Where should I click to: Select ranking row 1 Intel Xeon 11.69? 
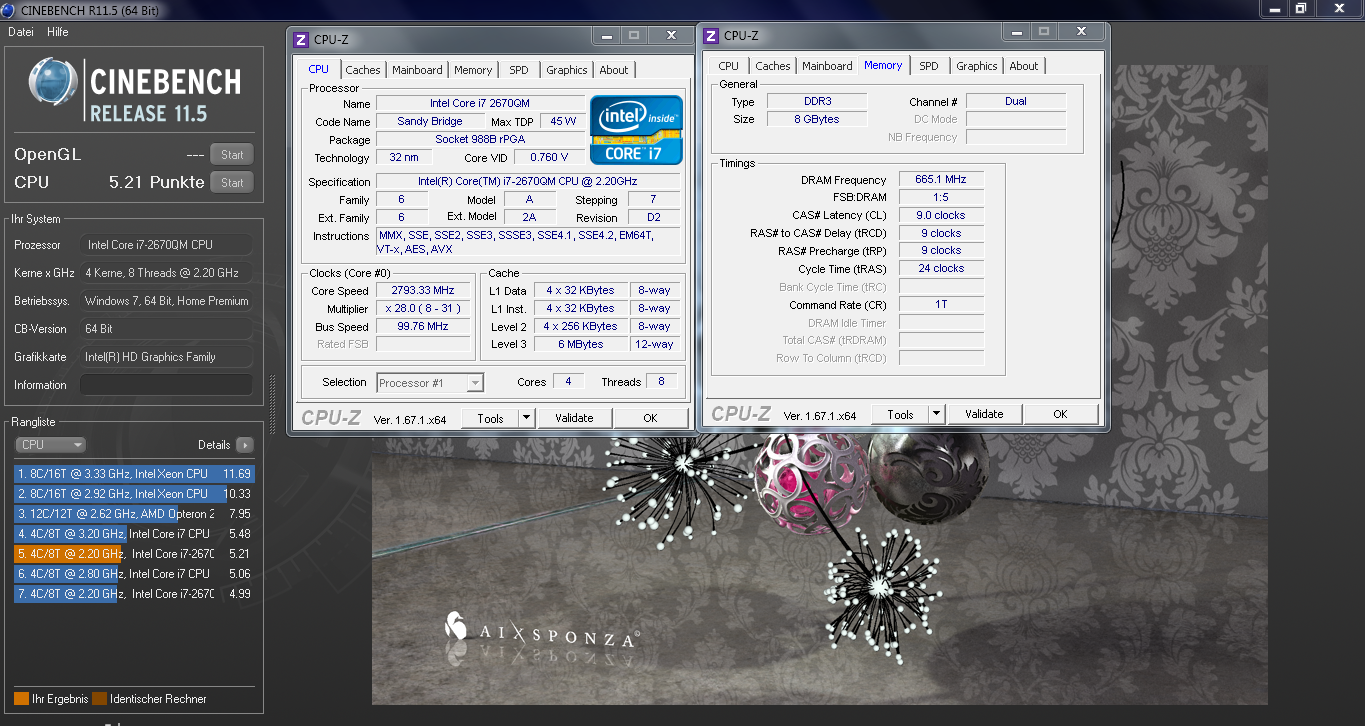click(134, 474)
